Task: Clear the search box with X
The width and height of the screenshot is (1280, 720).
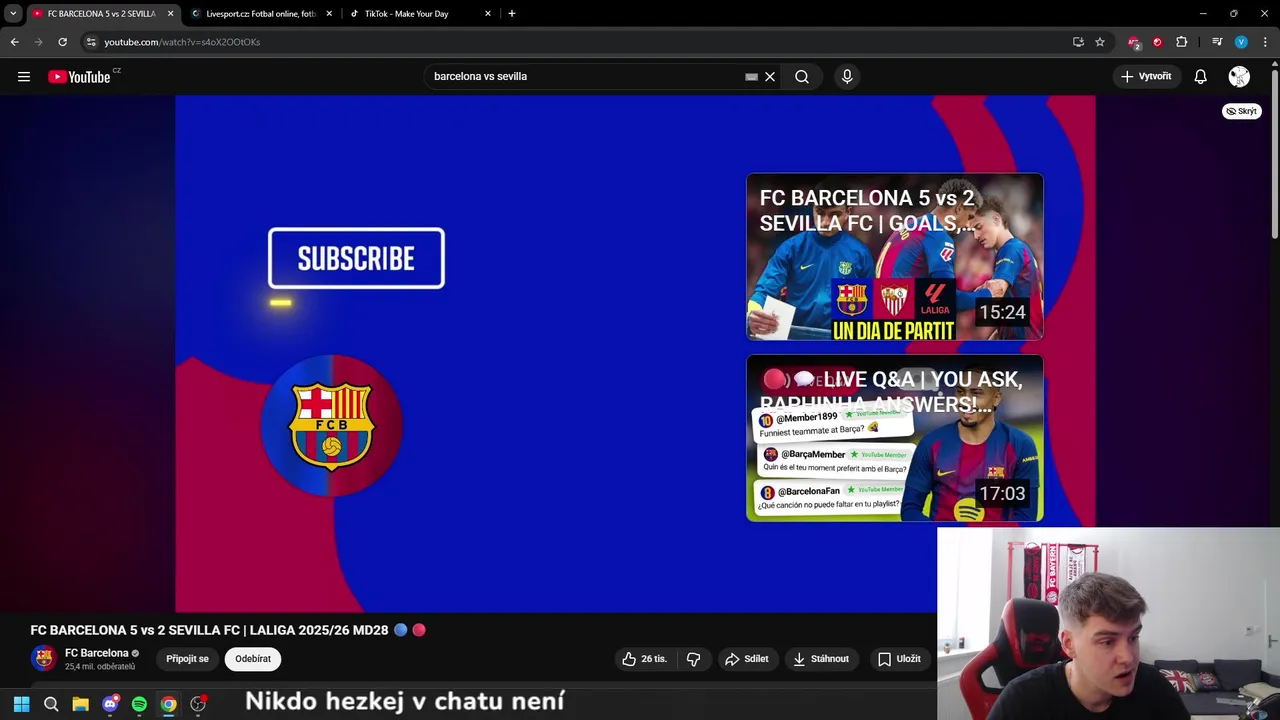Action: (770, 77)
